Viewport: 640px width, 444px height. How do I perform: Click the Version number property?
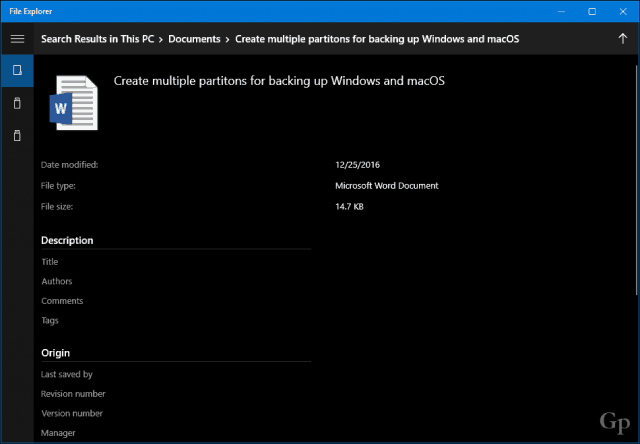(x=72, y=413)
